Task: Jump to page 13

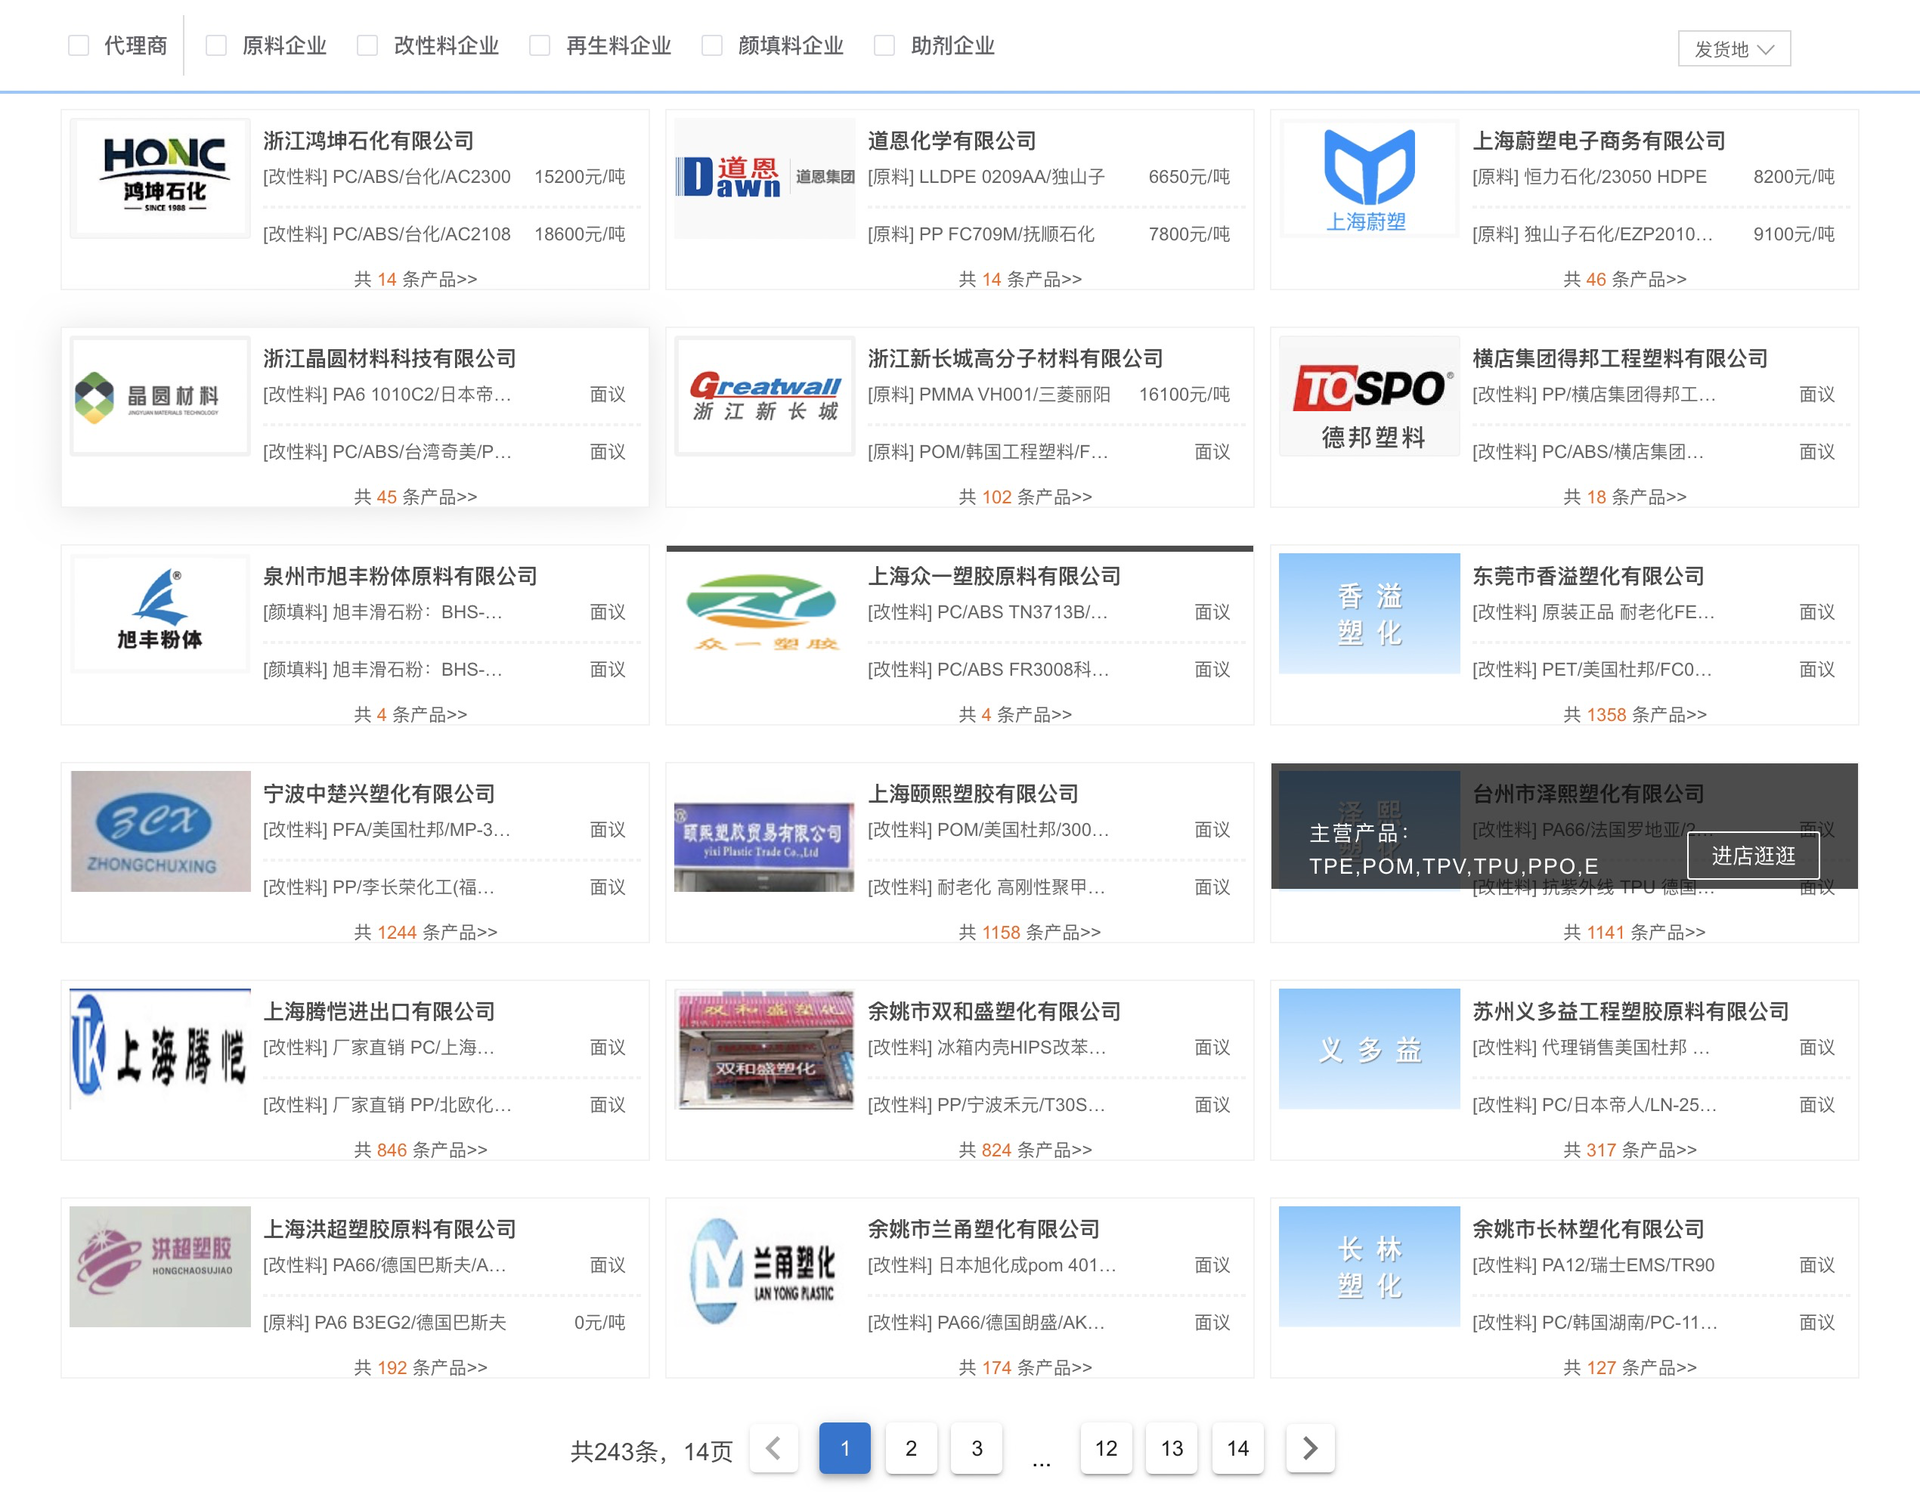Action: coord(1172,1448)
